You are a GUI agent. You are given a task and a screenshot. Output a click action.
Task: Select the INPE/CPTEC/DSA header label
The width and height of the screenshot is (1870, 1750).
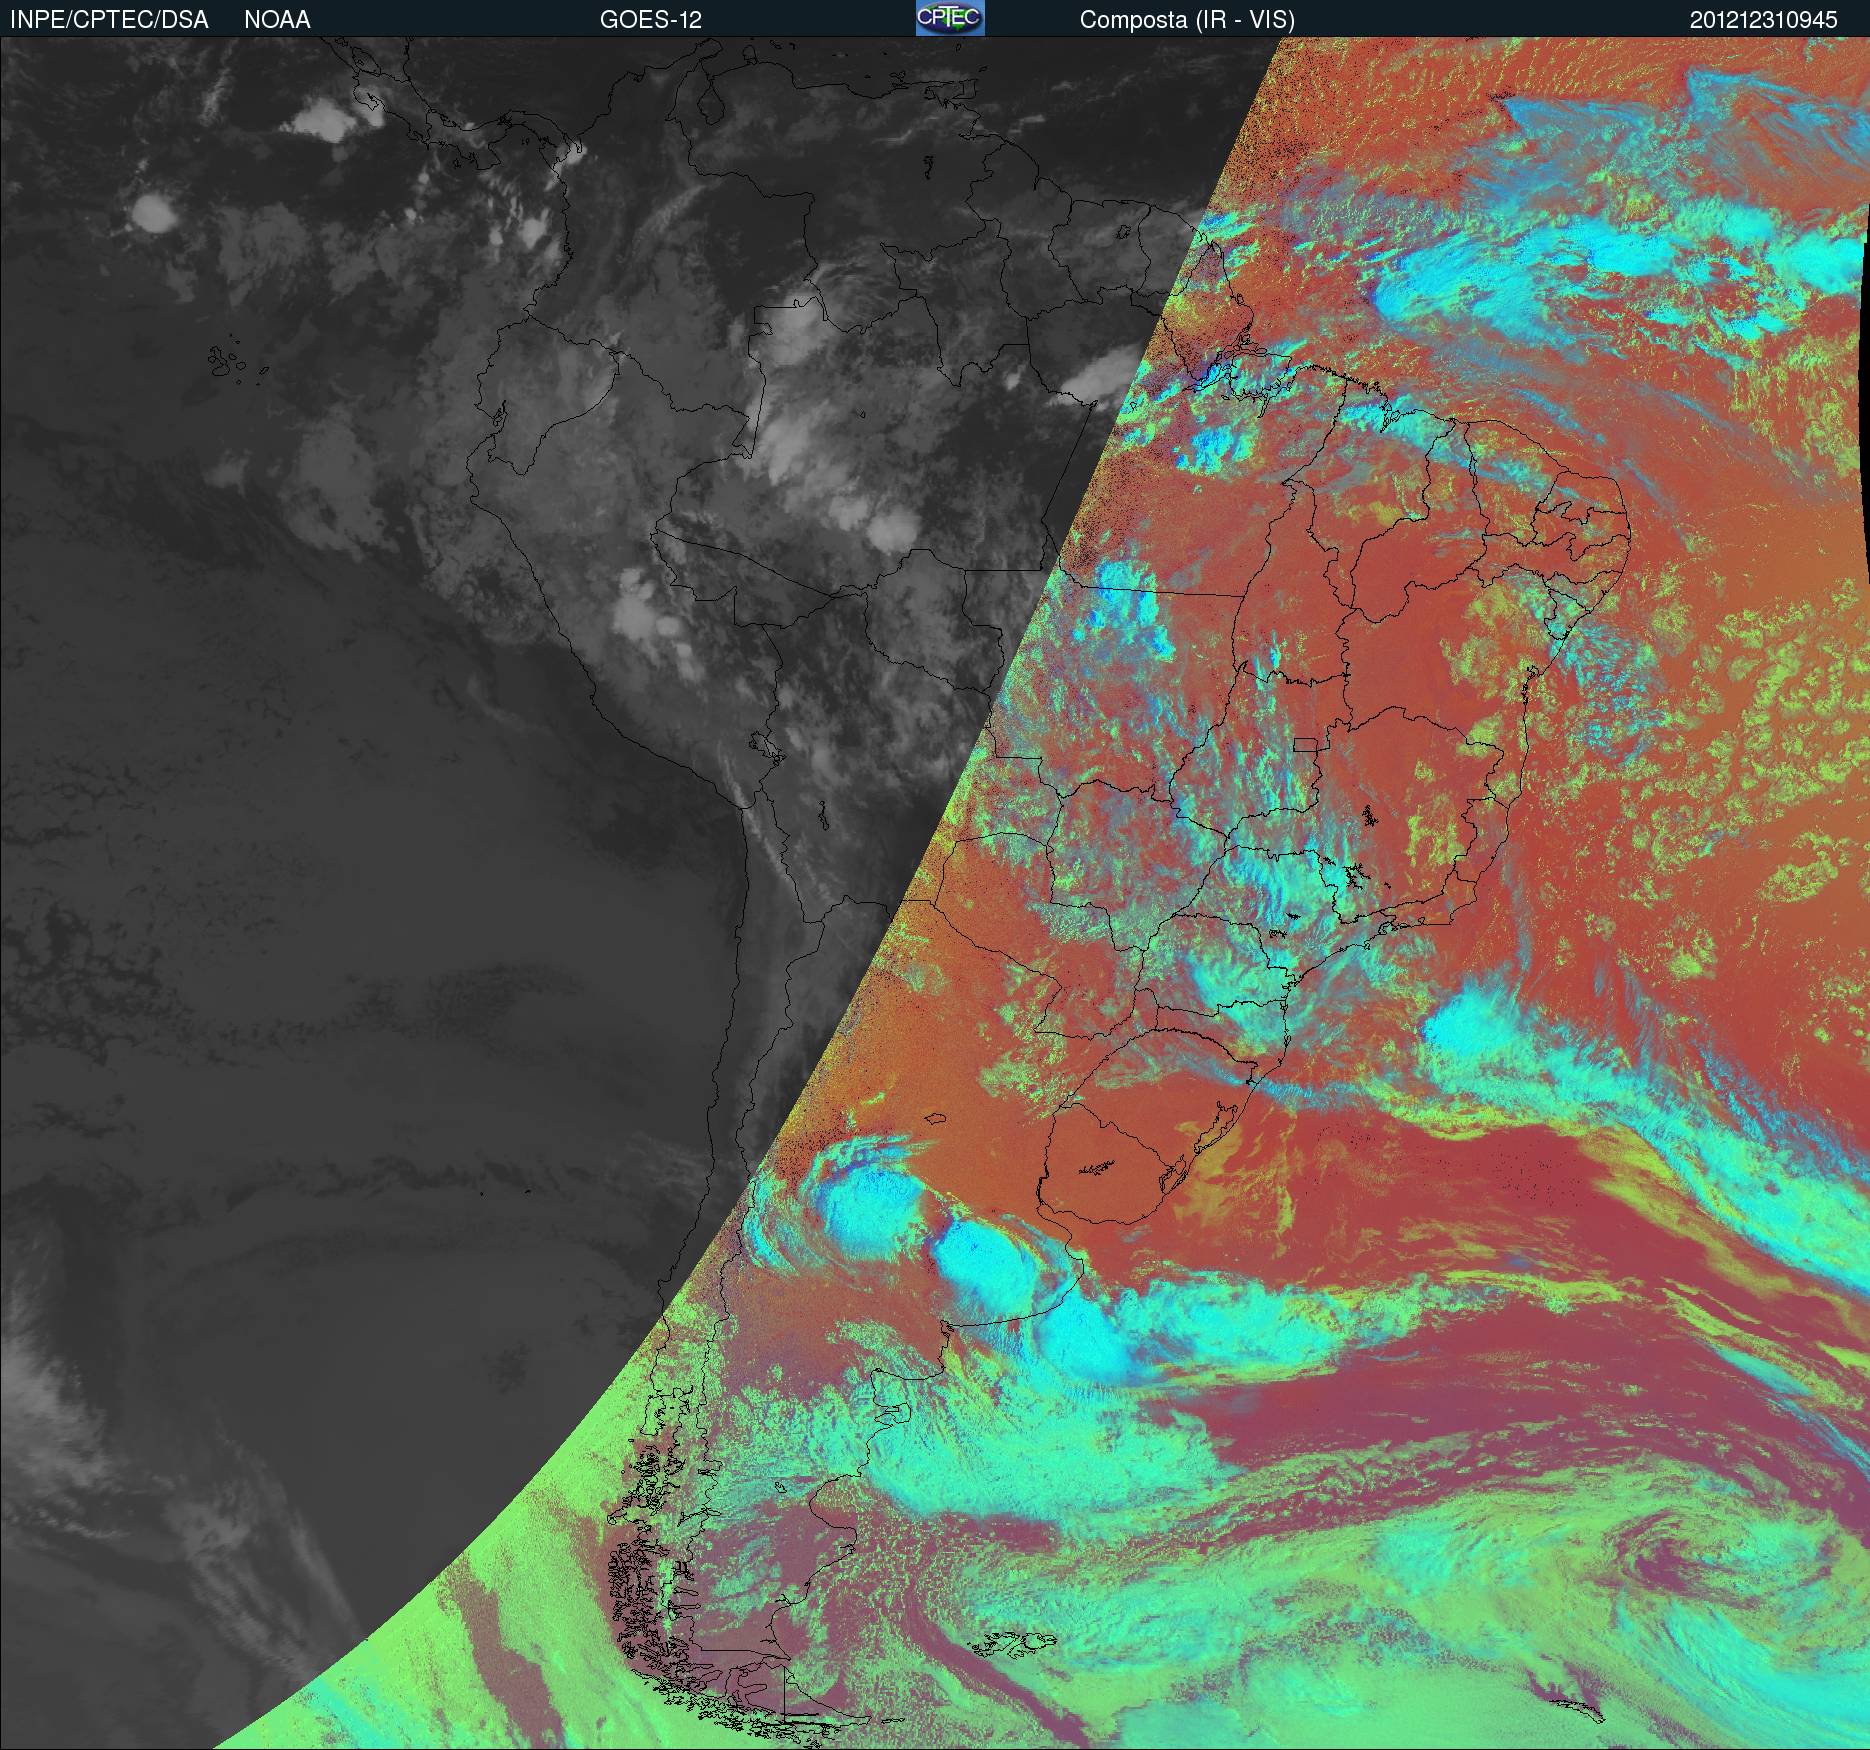pos(109,20)
